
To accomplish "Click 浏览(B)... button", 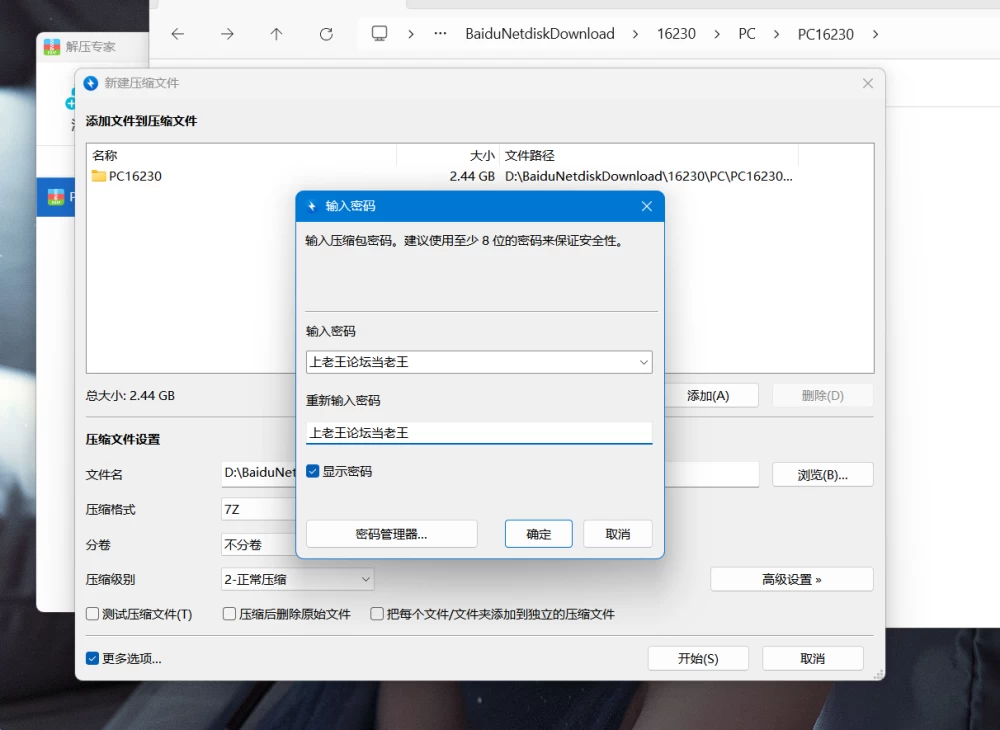I will tap(823, 475).
